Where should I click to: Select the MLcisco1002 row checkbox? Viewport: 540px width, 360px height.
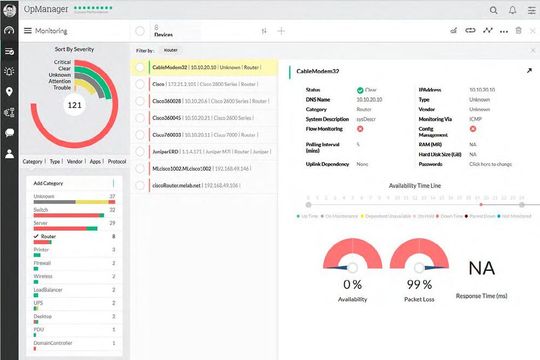[140, 168]
